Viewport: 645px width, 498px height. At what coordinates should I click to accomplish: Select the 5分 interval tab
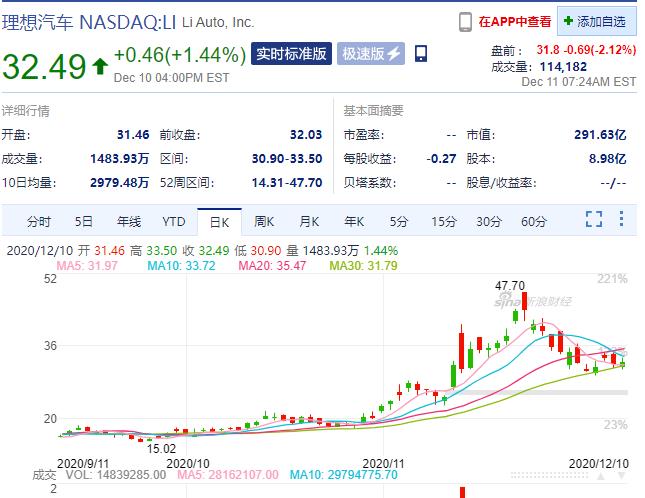[399, 222]
